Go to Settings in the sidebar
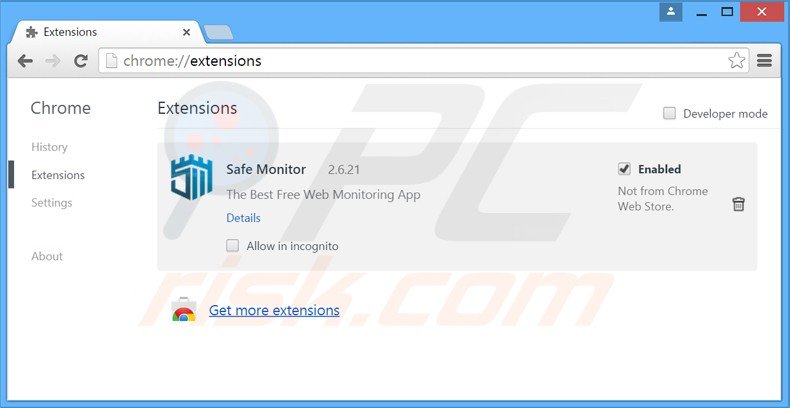Viewport: 790px width, 408px height. pos(51,203)
